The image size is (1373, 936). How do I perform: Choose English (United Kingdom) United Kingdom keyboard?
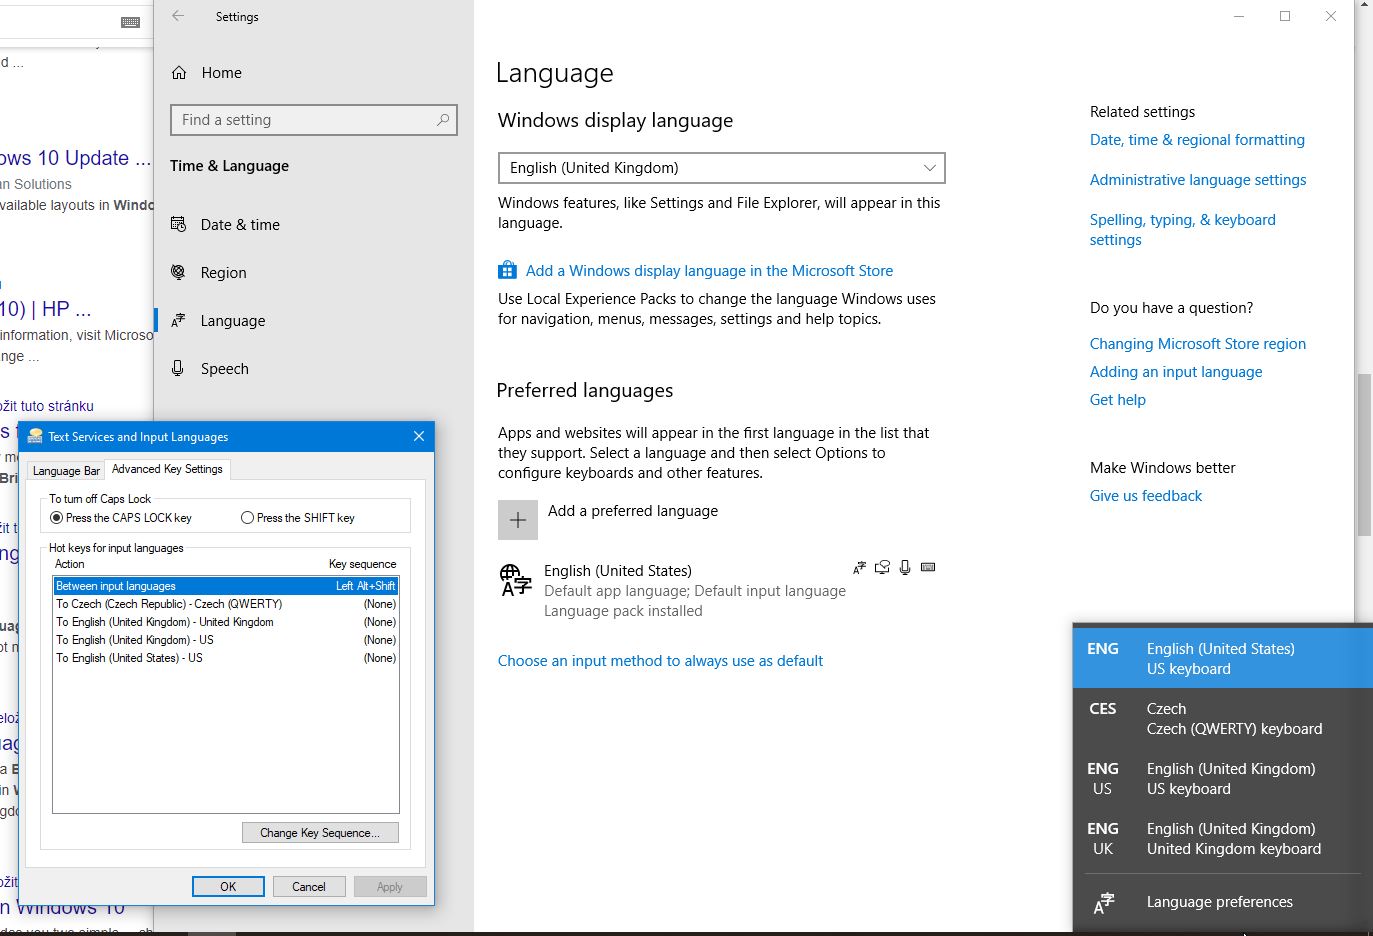(x=1222, y=839)
